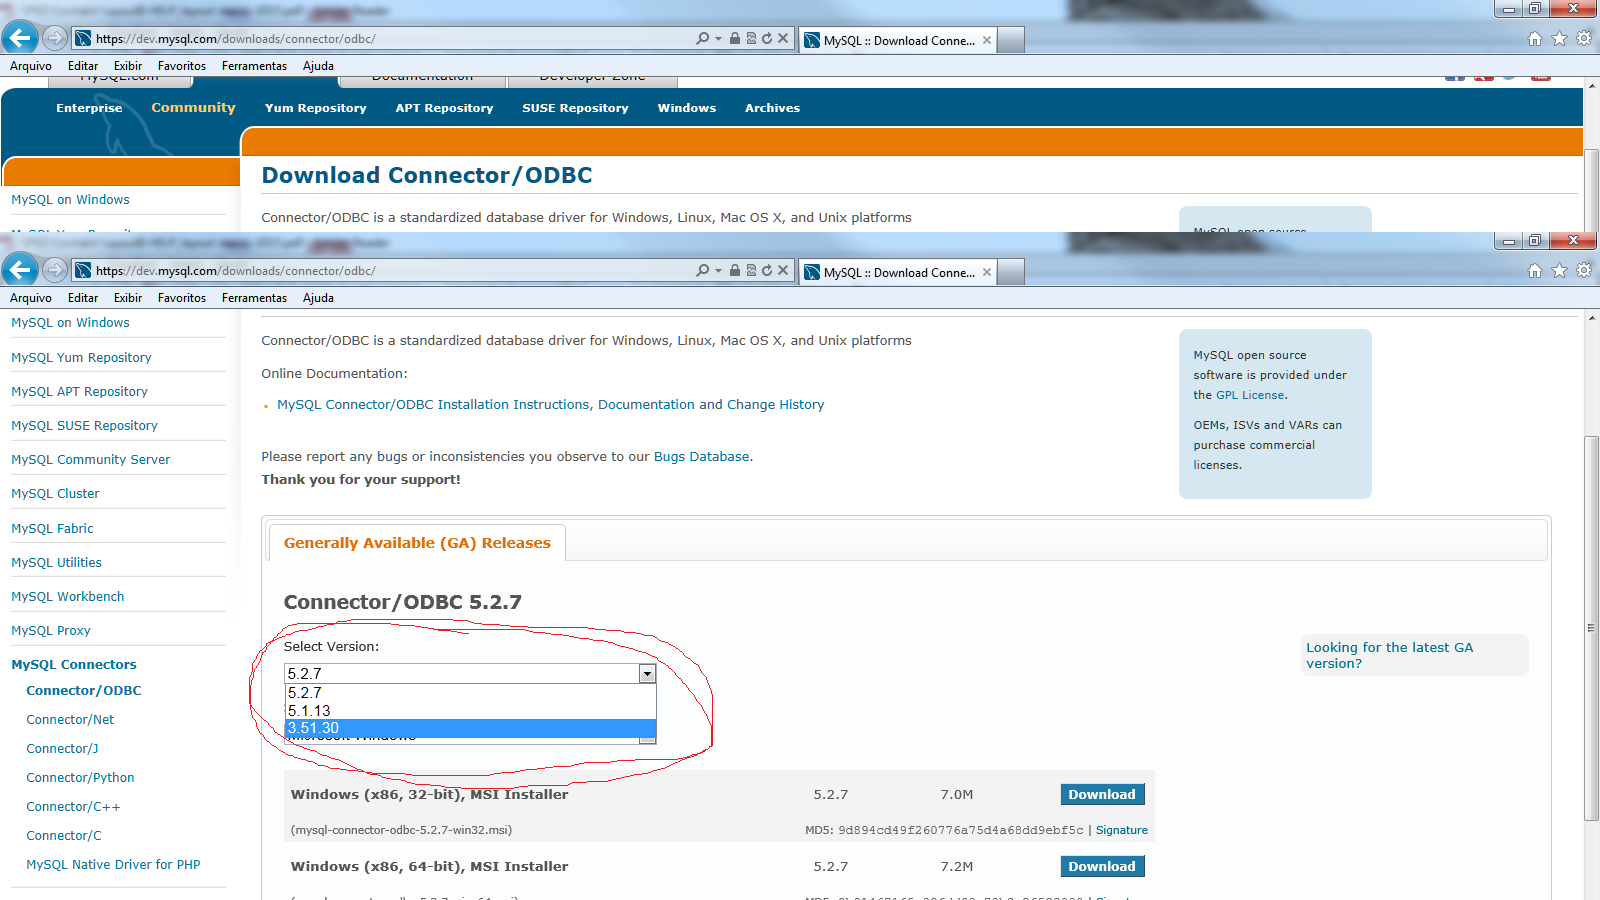Viewport: 1600px width, 900px height.
Task: Click the search magnifier in the lower window address bar
Action: (703, 270)
